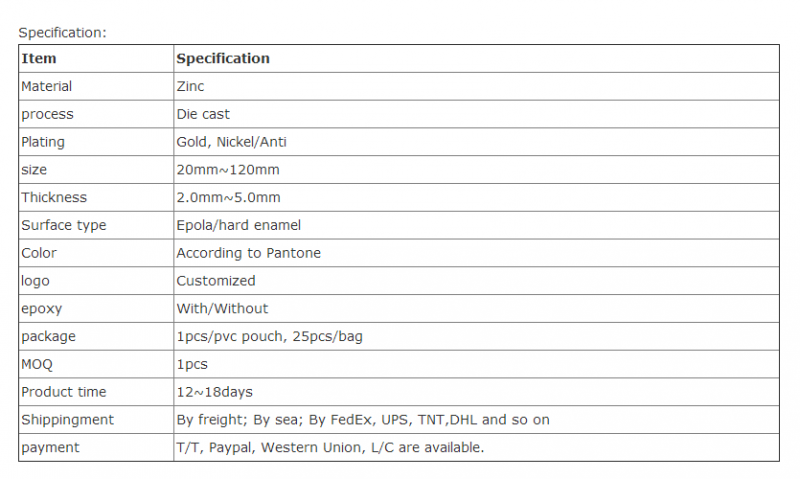This screenshot has height=479, width=800.
Task: Click the 'Material' row label
Action: [46, 87]
